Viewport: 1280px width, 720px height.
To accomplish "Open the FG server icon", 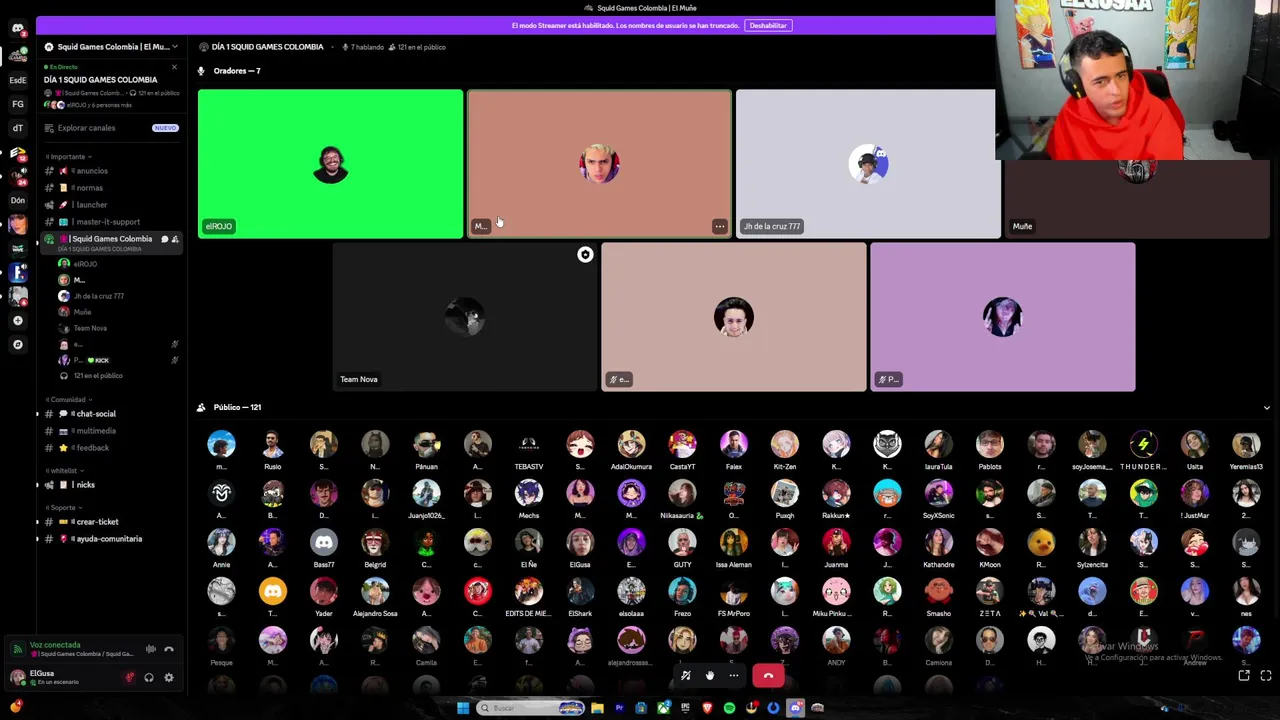I will click(17, 104).
